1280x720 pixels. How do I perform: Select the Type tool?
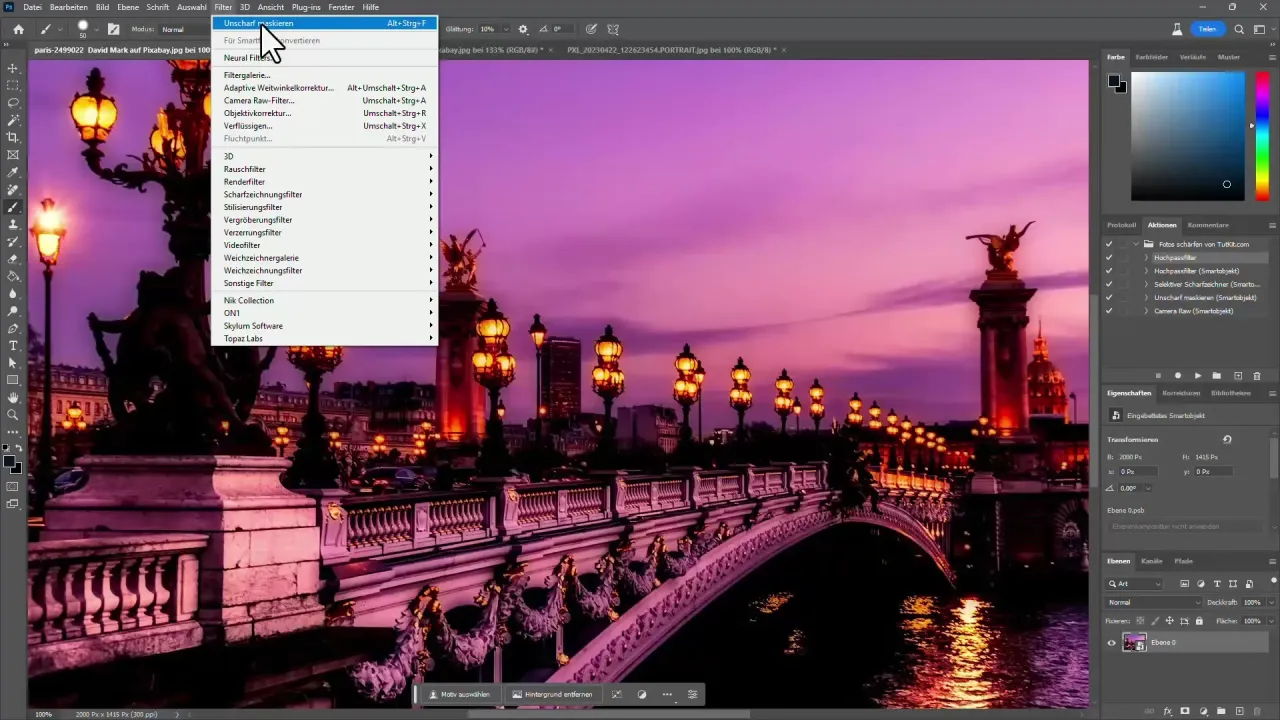(x=13, y=345)
